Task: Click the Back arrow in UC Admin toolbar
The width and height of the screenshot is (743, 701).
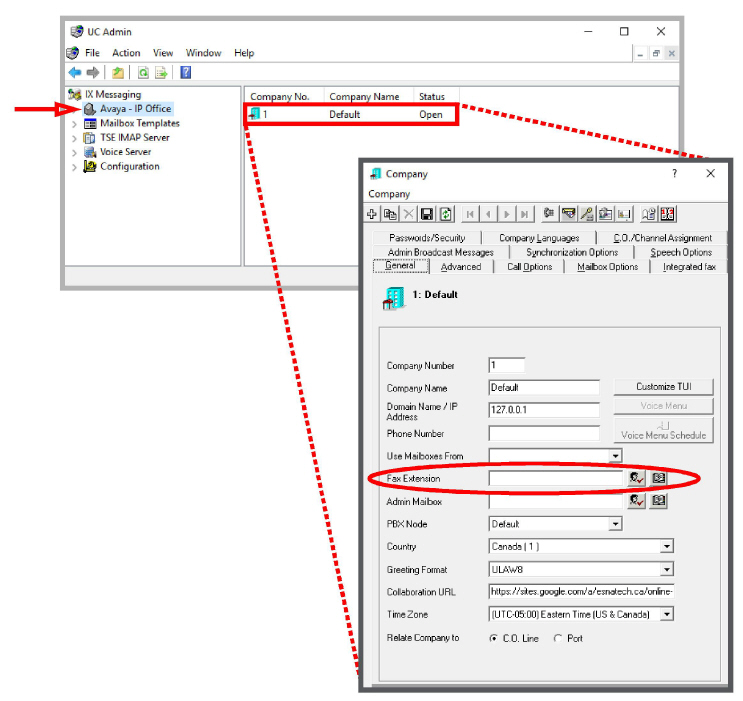Action: [x=75, y=73]
